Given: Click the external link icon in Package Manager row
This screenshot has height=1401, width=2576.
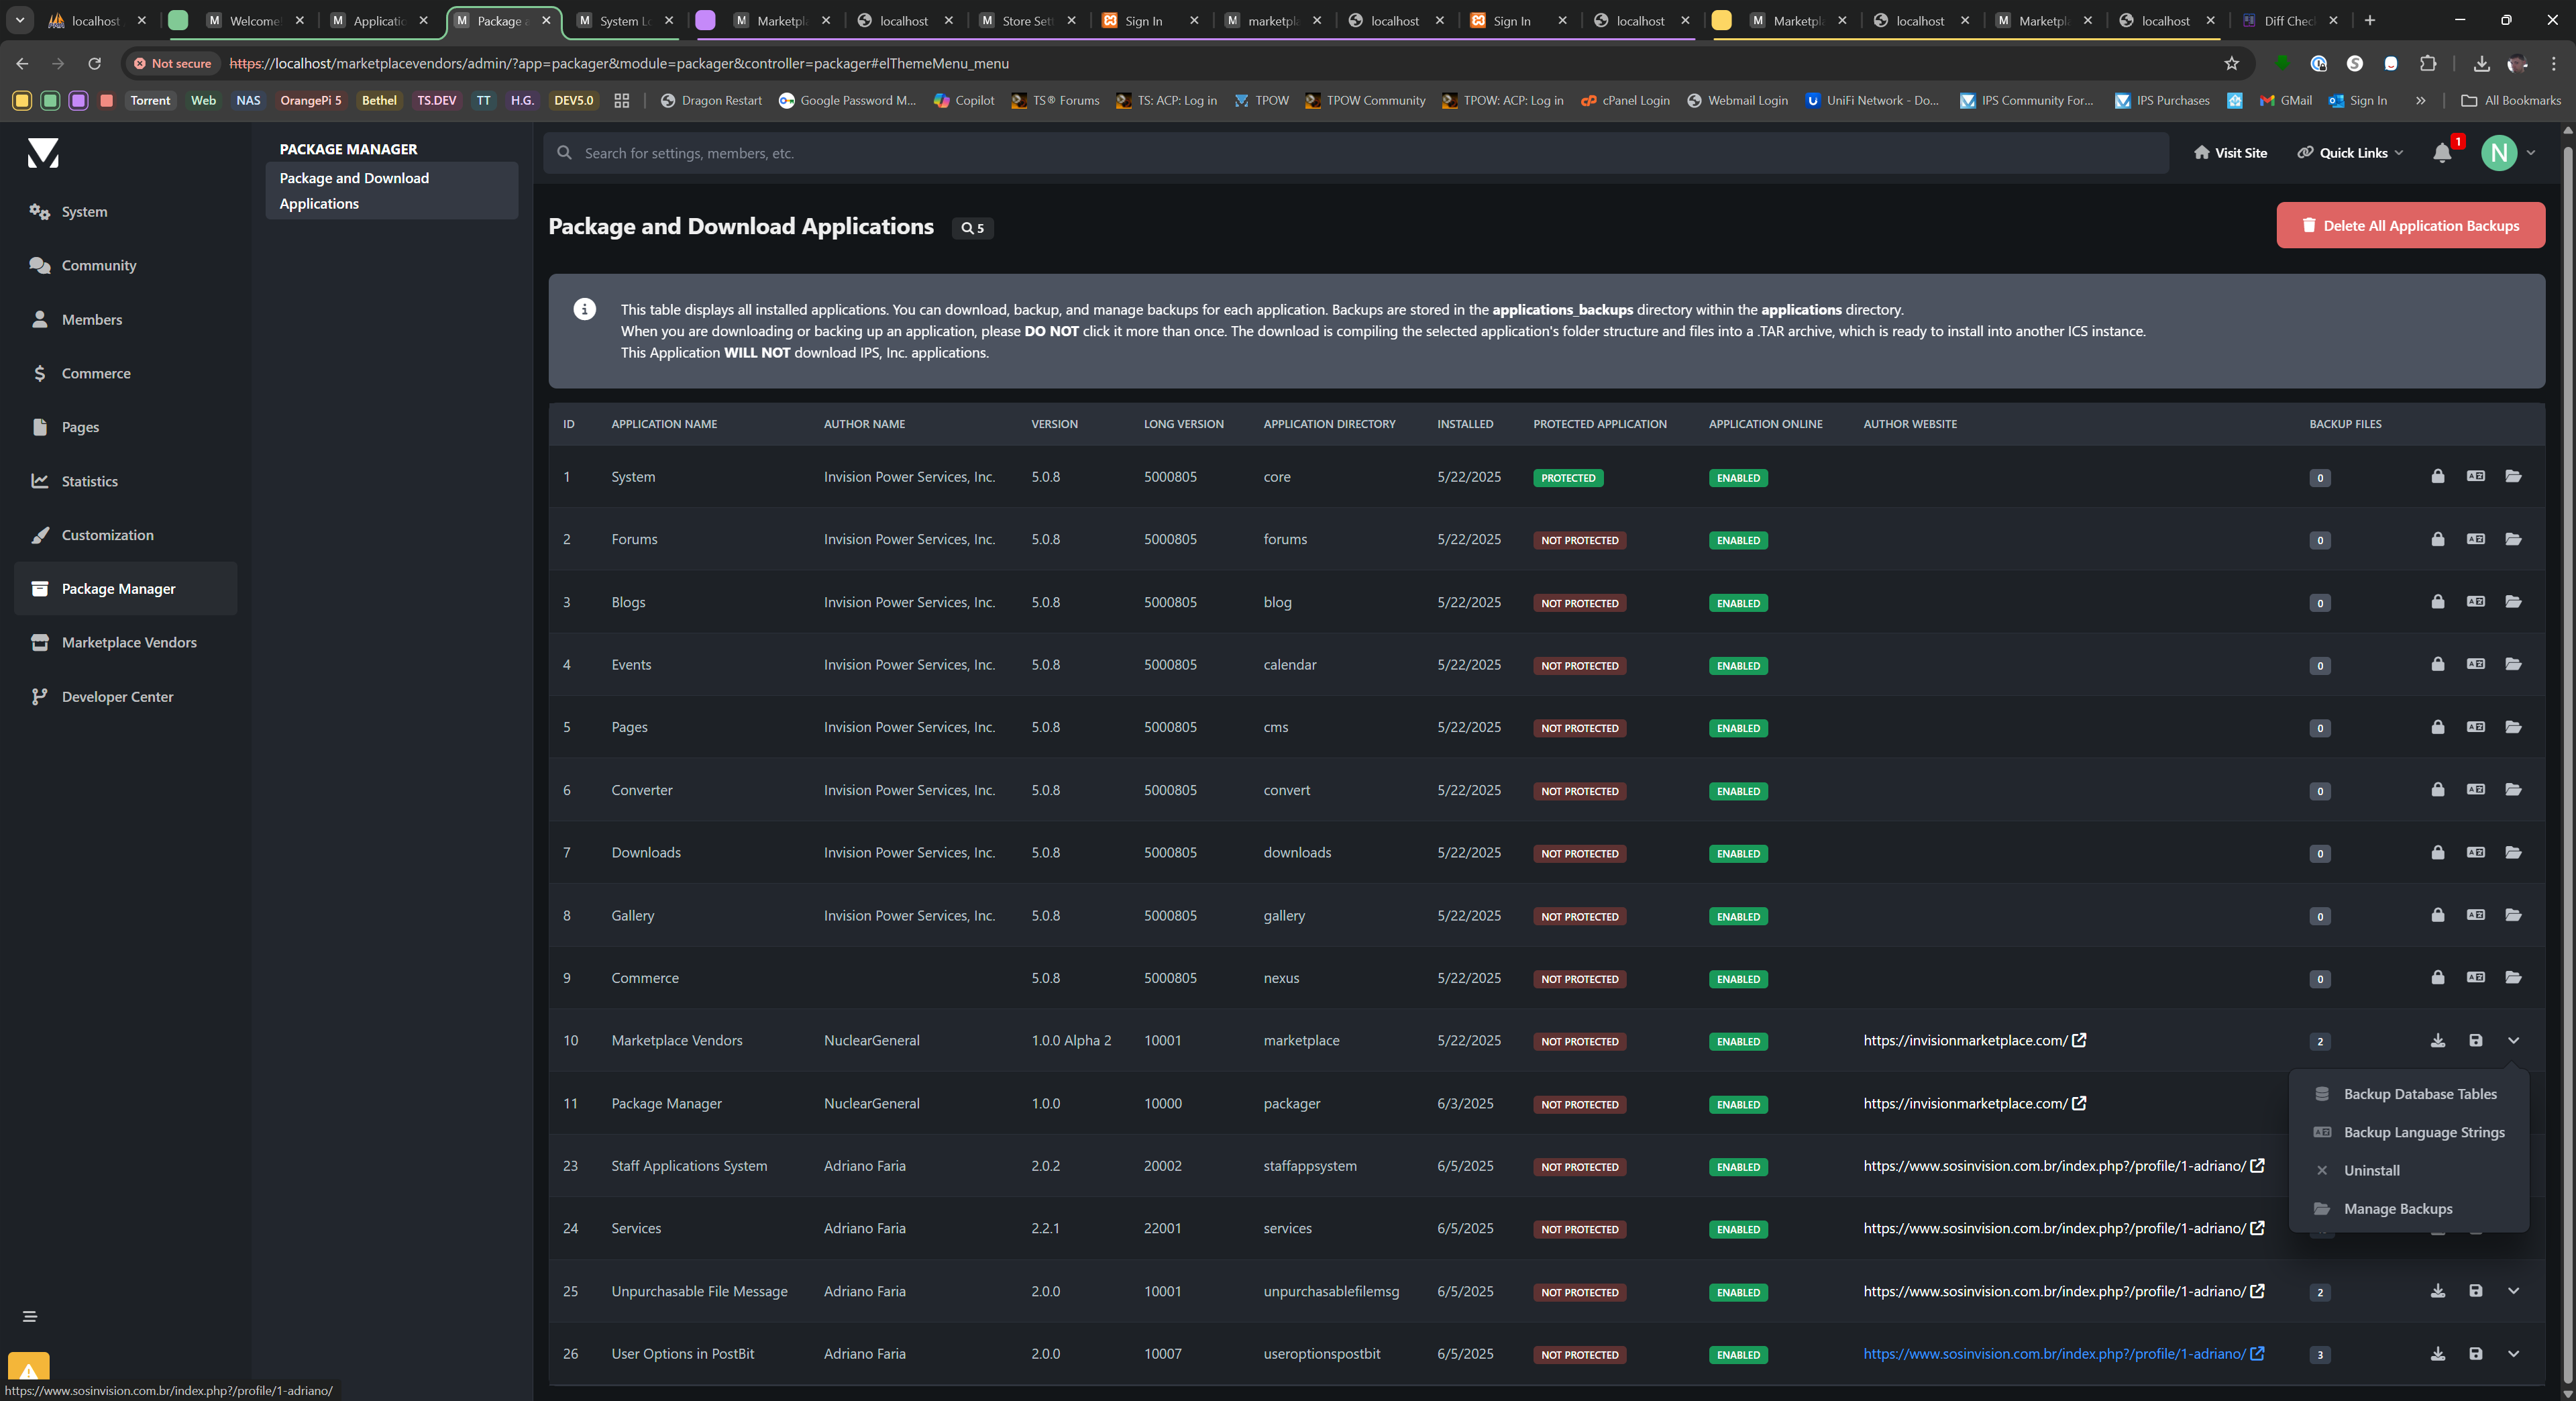Looking at the screenshot, I should point(2079,1103).
